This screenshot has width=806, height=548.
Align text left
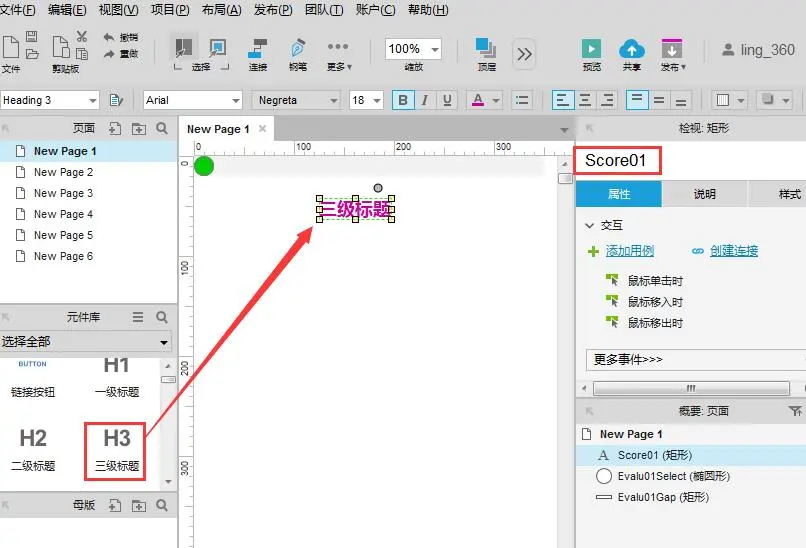click(562, 100)
